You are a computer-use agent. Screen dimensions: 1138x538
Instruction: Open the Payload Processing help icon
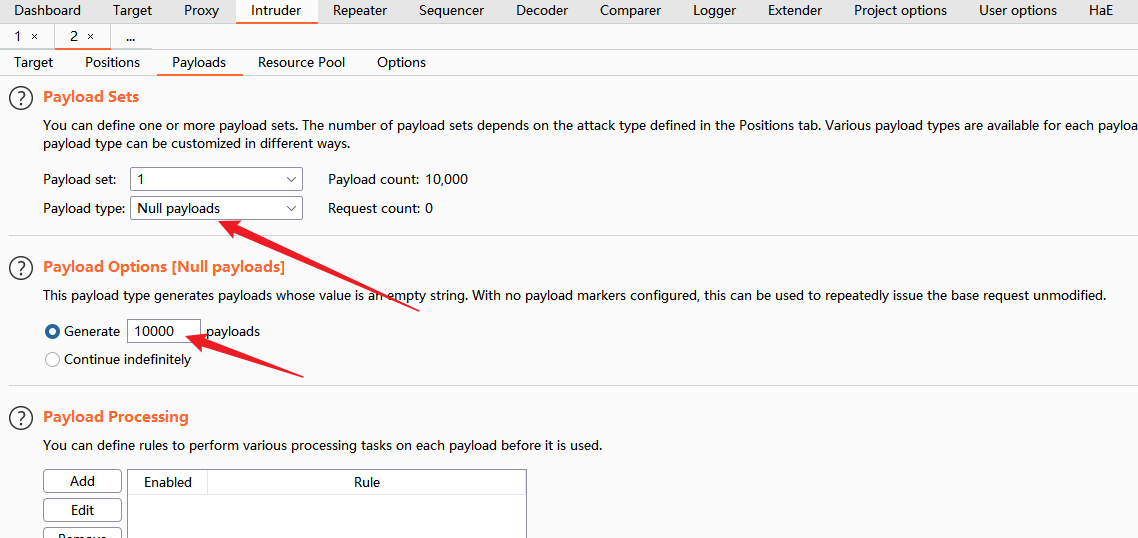click(21, 417)
